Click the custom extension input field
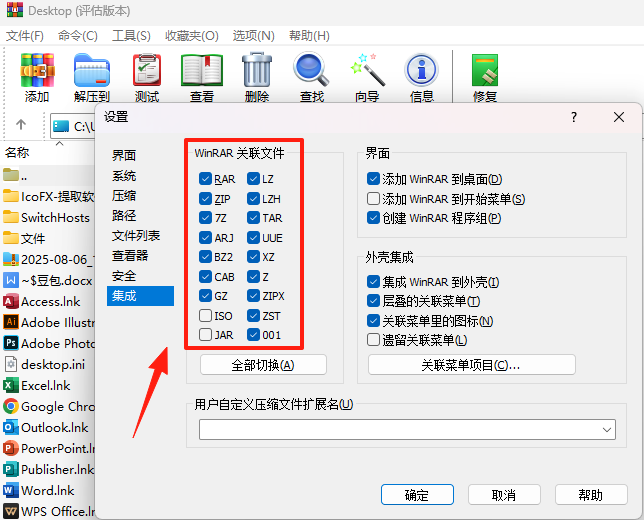This screenshot has width=644, height=520. click(x=407, y=430)
